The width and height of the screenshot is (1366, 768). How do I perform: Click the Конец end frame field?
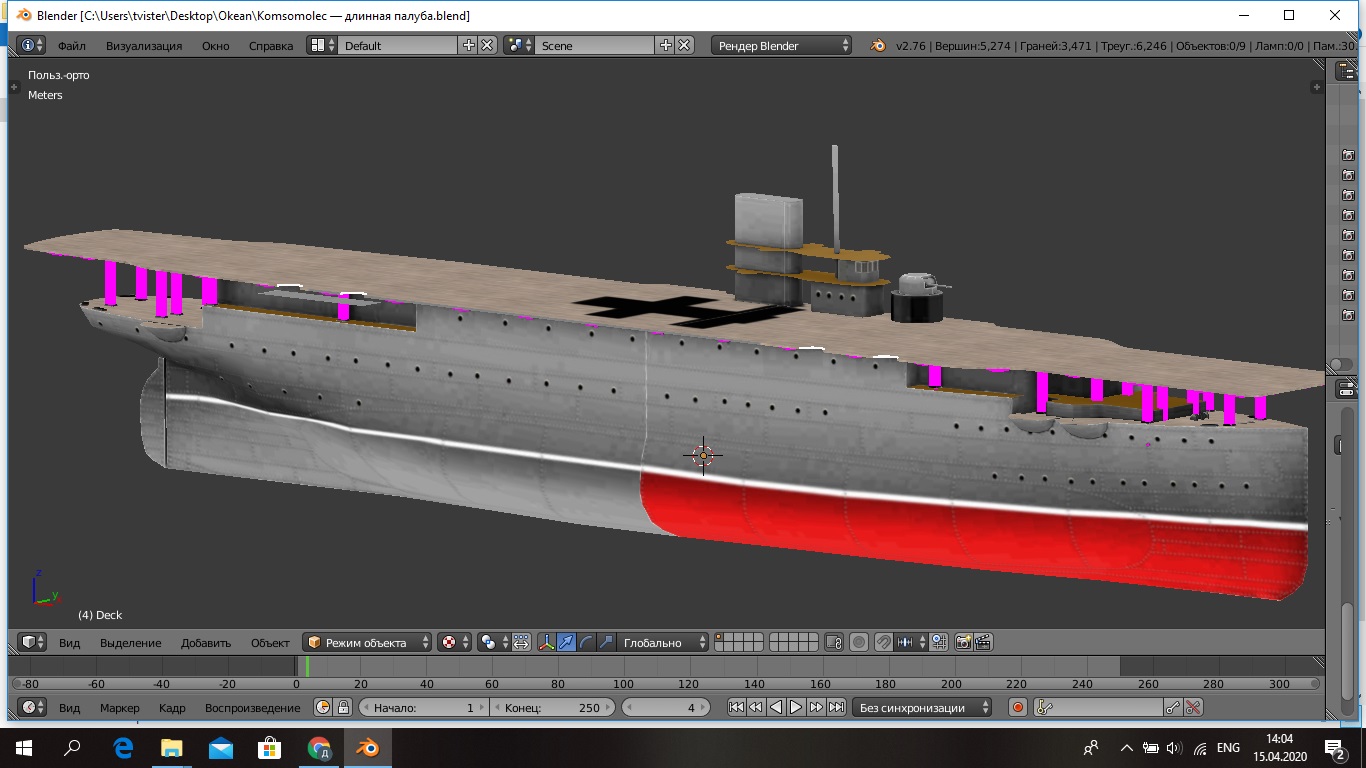(x=552, y=707)
